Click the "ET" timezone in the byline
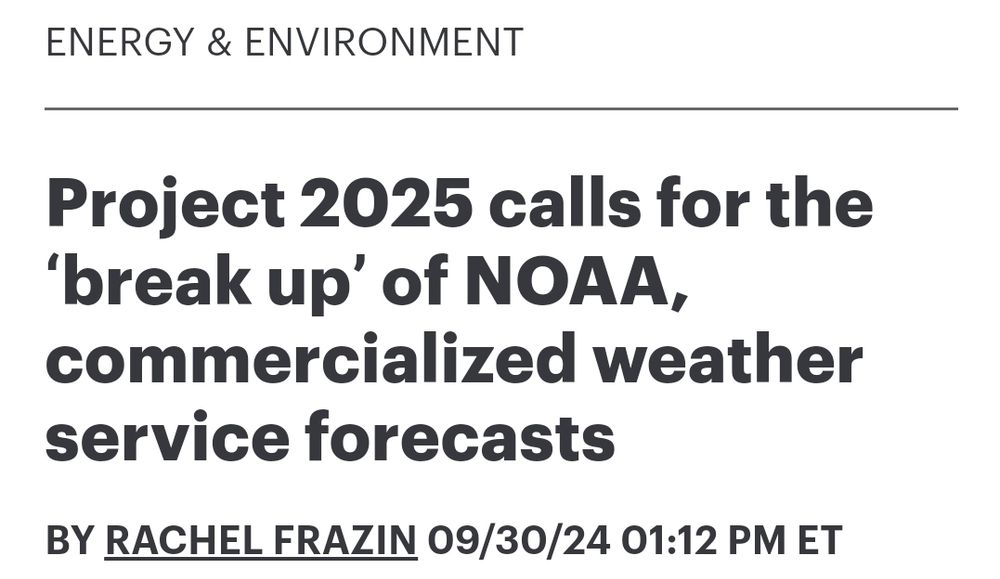The height and width of the screenshot is (579, 1000). [x=819, y=540]
